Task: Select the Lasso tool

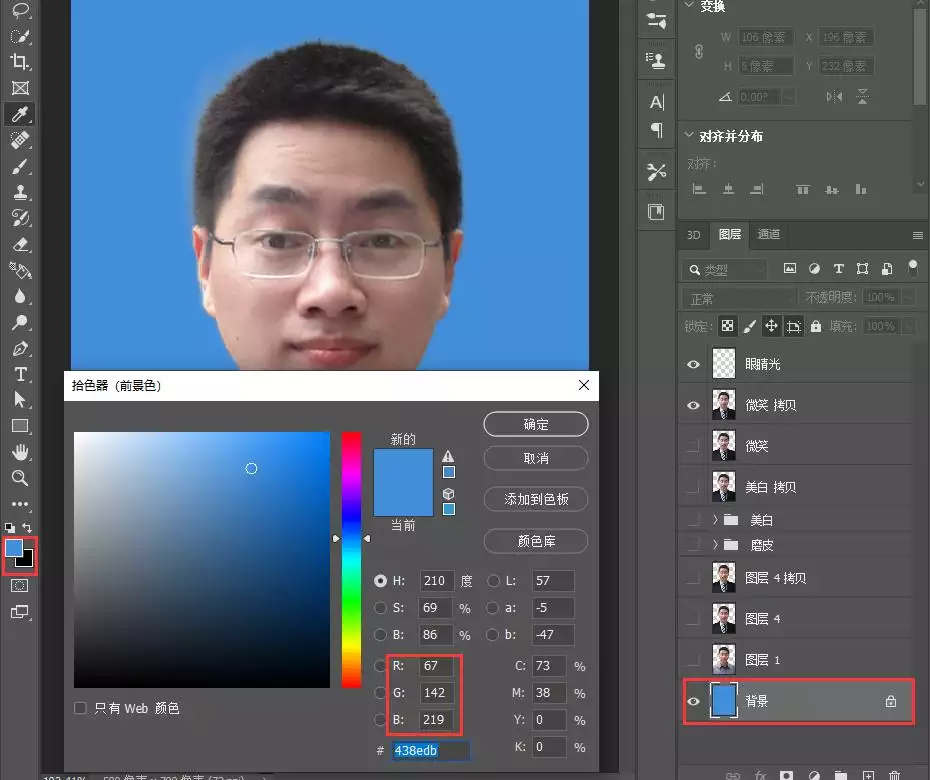Action: point(20,10)
